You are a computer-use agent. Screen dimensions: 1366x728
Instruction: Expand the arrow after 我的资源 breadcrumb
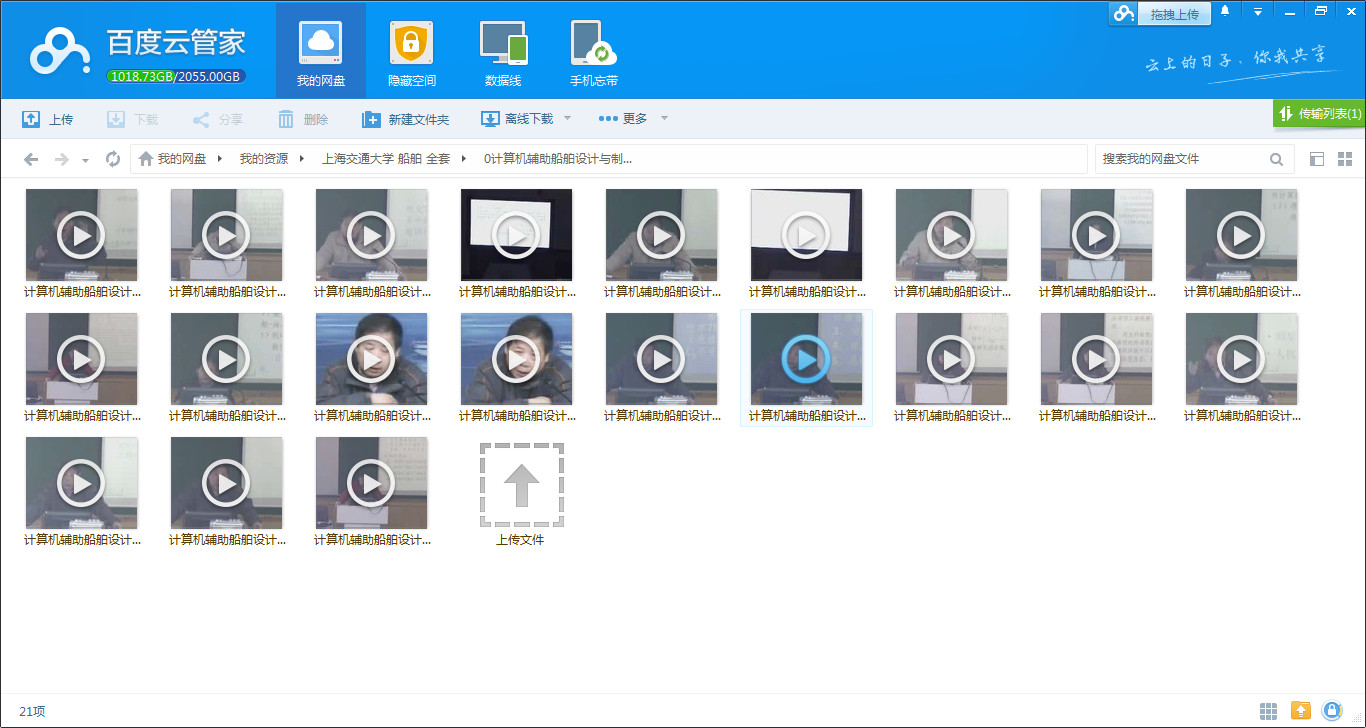coord(301,159)
